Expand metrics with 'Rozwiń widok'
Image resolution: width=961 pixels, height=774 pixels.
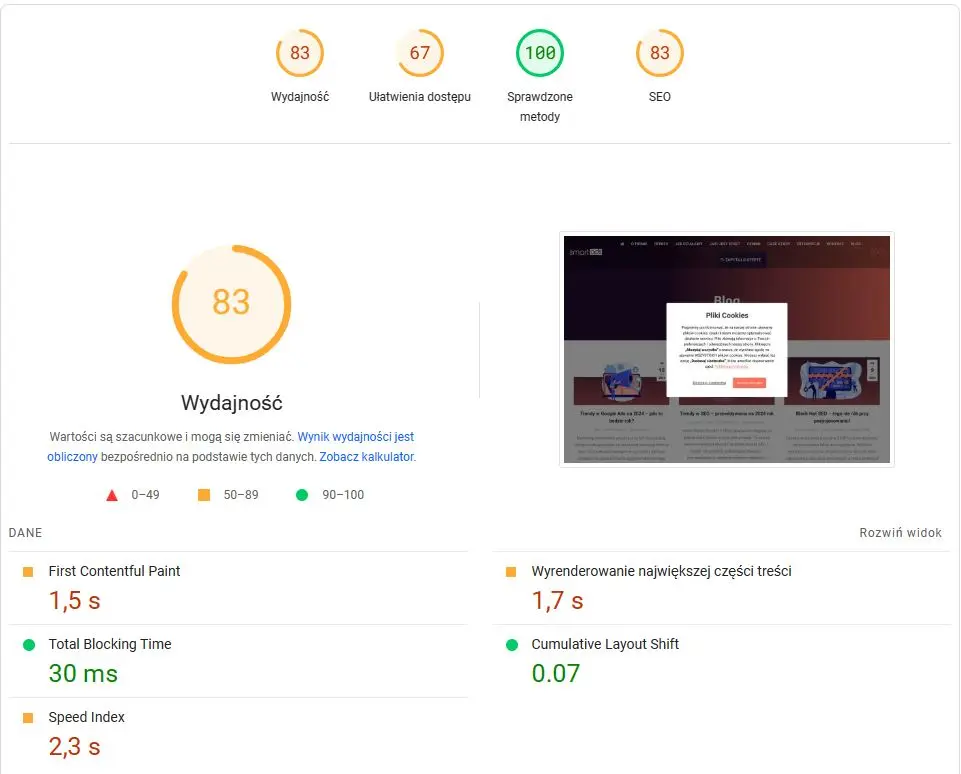tap(900, 533)
